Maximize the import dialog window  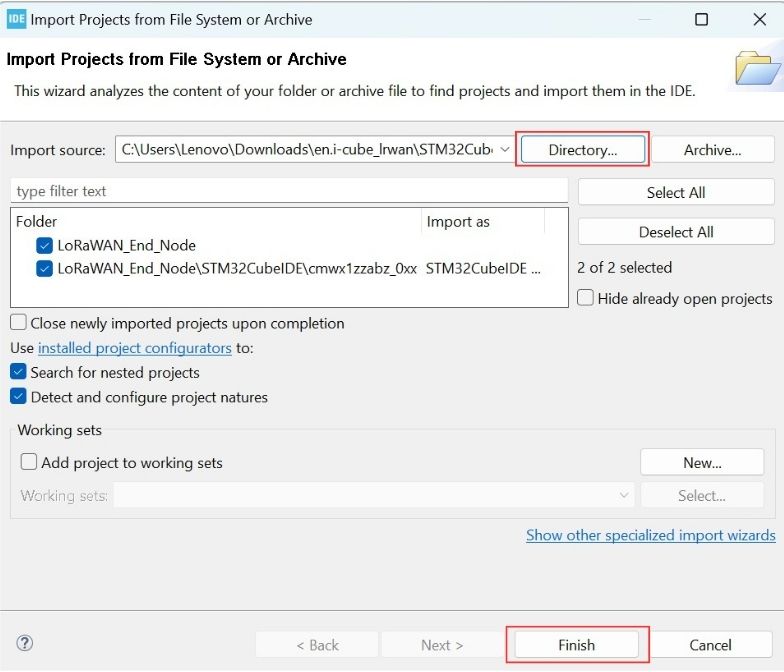click(701, 19)
